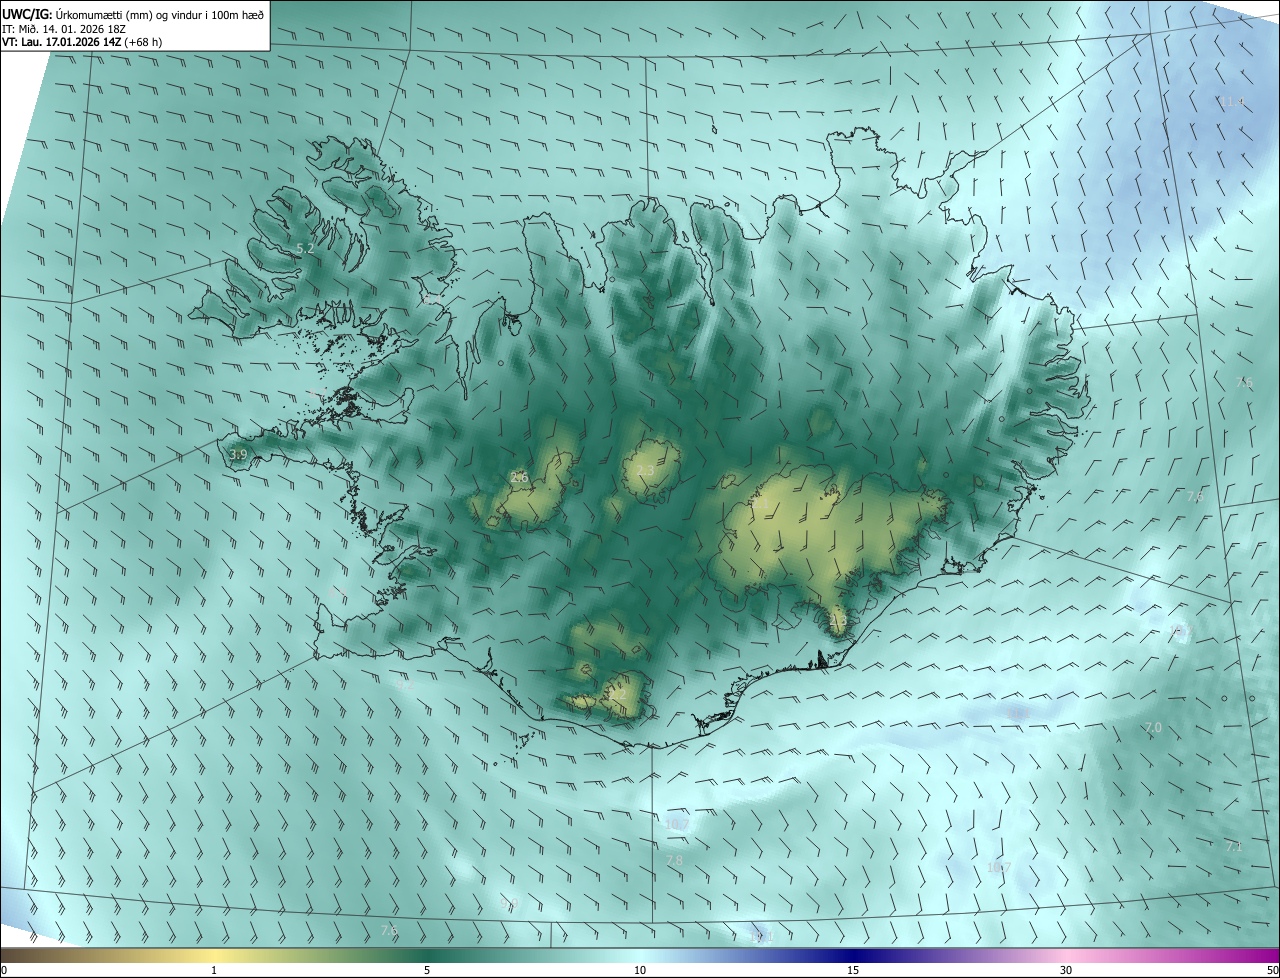Click the '2.6' value on the yellow glacier area
Viewport: 1280px width, 978px height.
tap(519, 477)
